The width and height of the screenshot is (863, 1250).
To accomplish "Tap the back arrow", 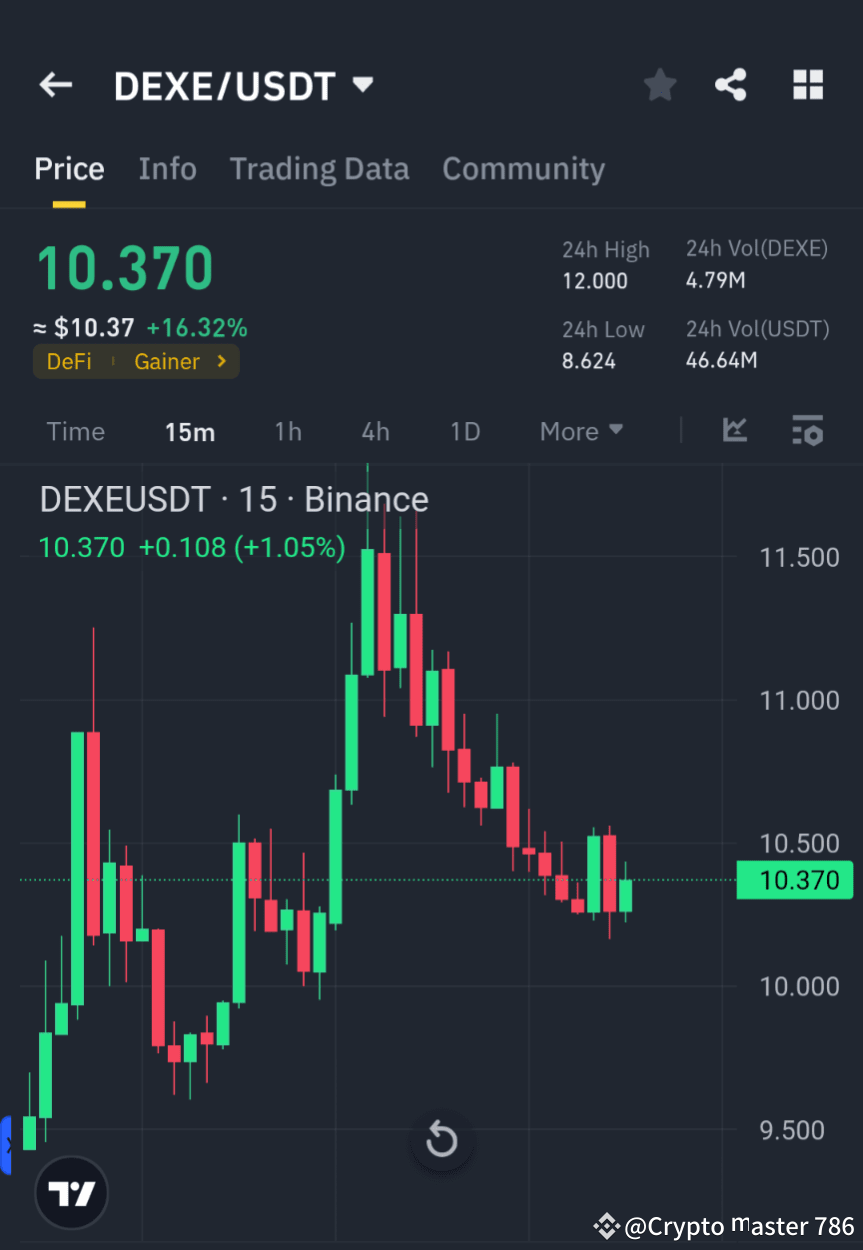I will coord(55,85).
